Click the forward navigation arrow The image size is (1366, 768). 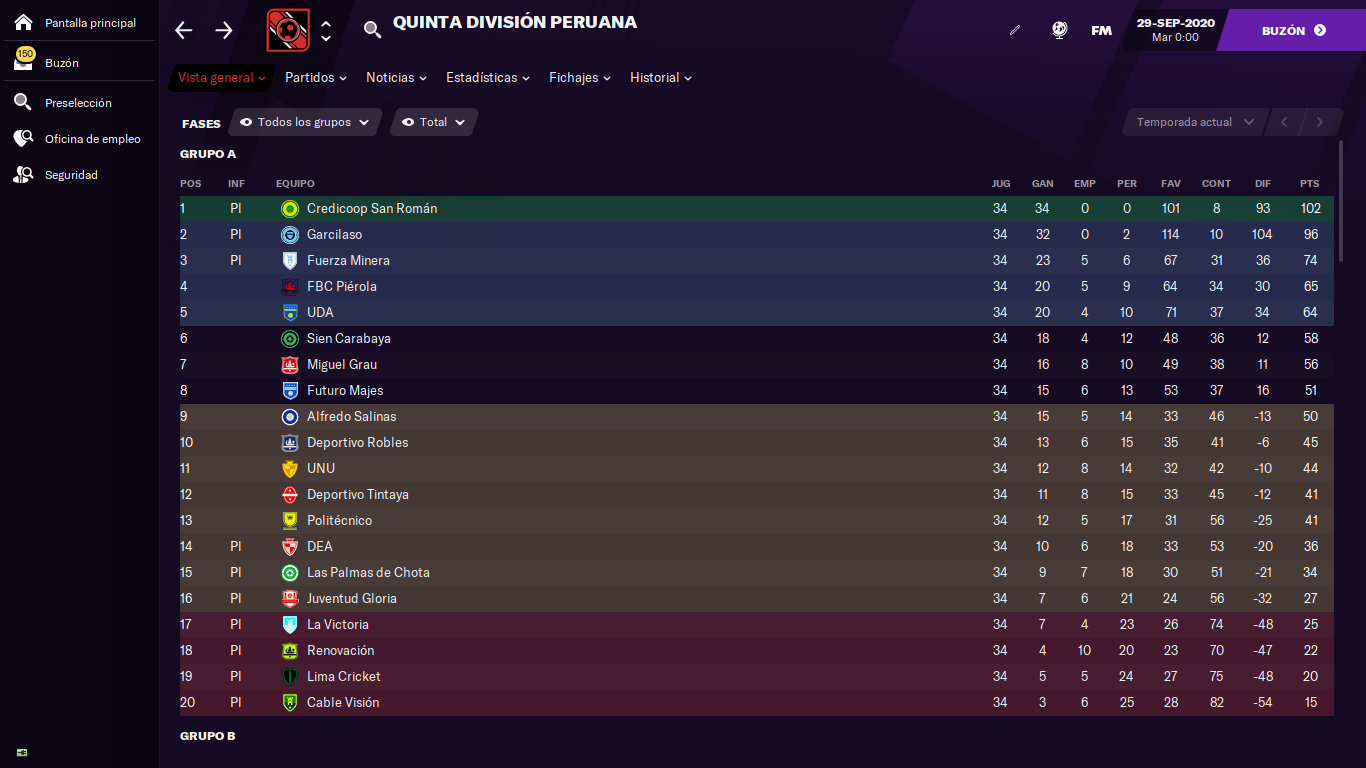pos(224,30)
